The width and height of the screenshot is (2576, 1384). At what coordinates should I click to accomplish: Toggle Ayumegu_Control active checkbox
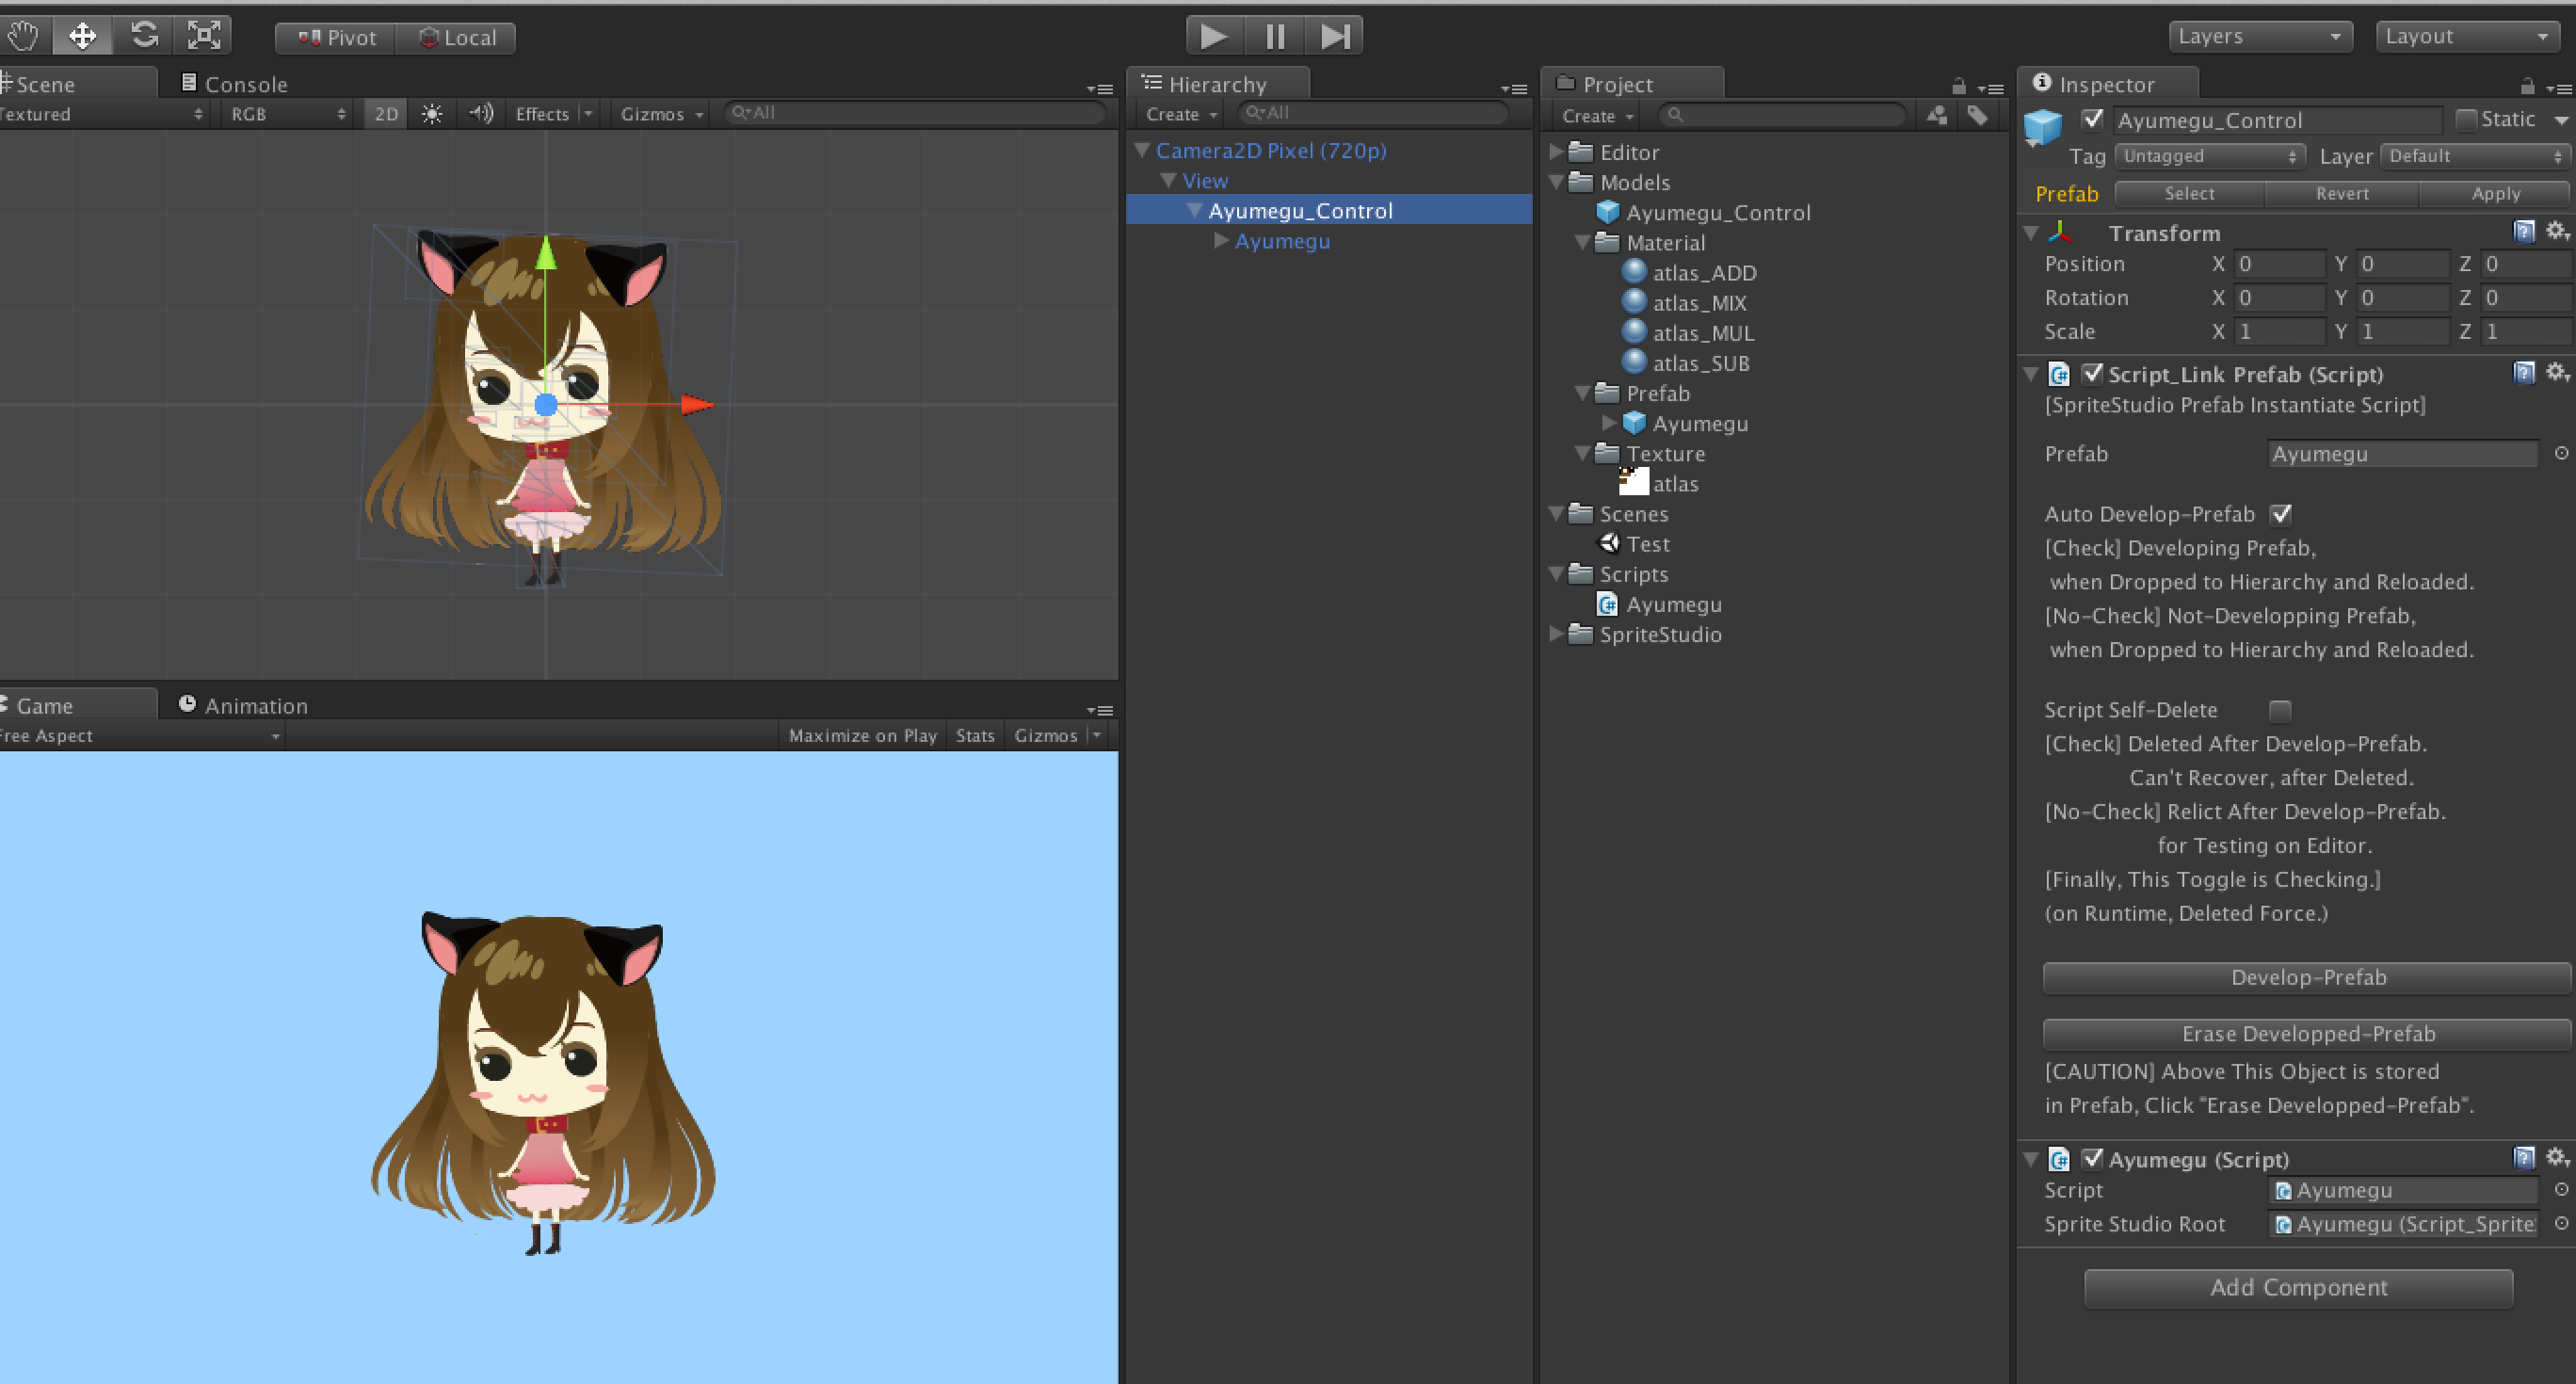pyautogui.click(x=2092, y=119)
